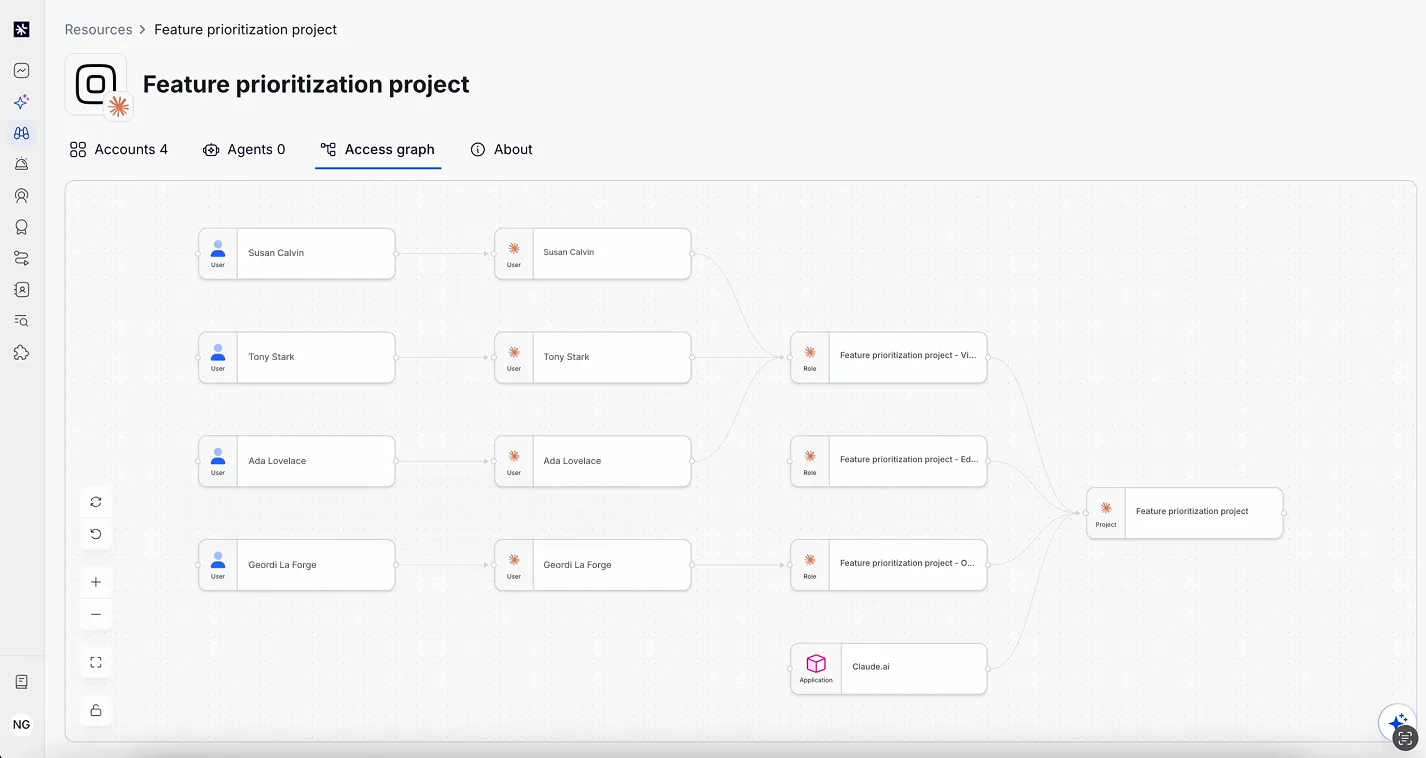The width and height of the screenshot is (1426, 758).
Task: Click the award ribbon icon in sidebar
Action: click(x=21, y=227)
